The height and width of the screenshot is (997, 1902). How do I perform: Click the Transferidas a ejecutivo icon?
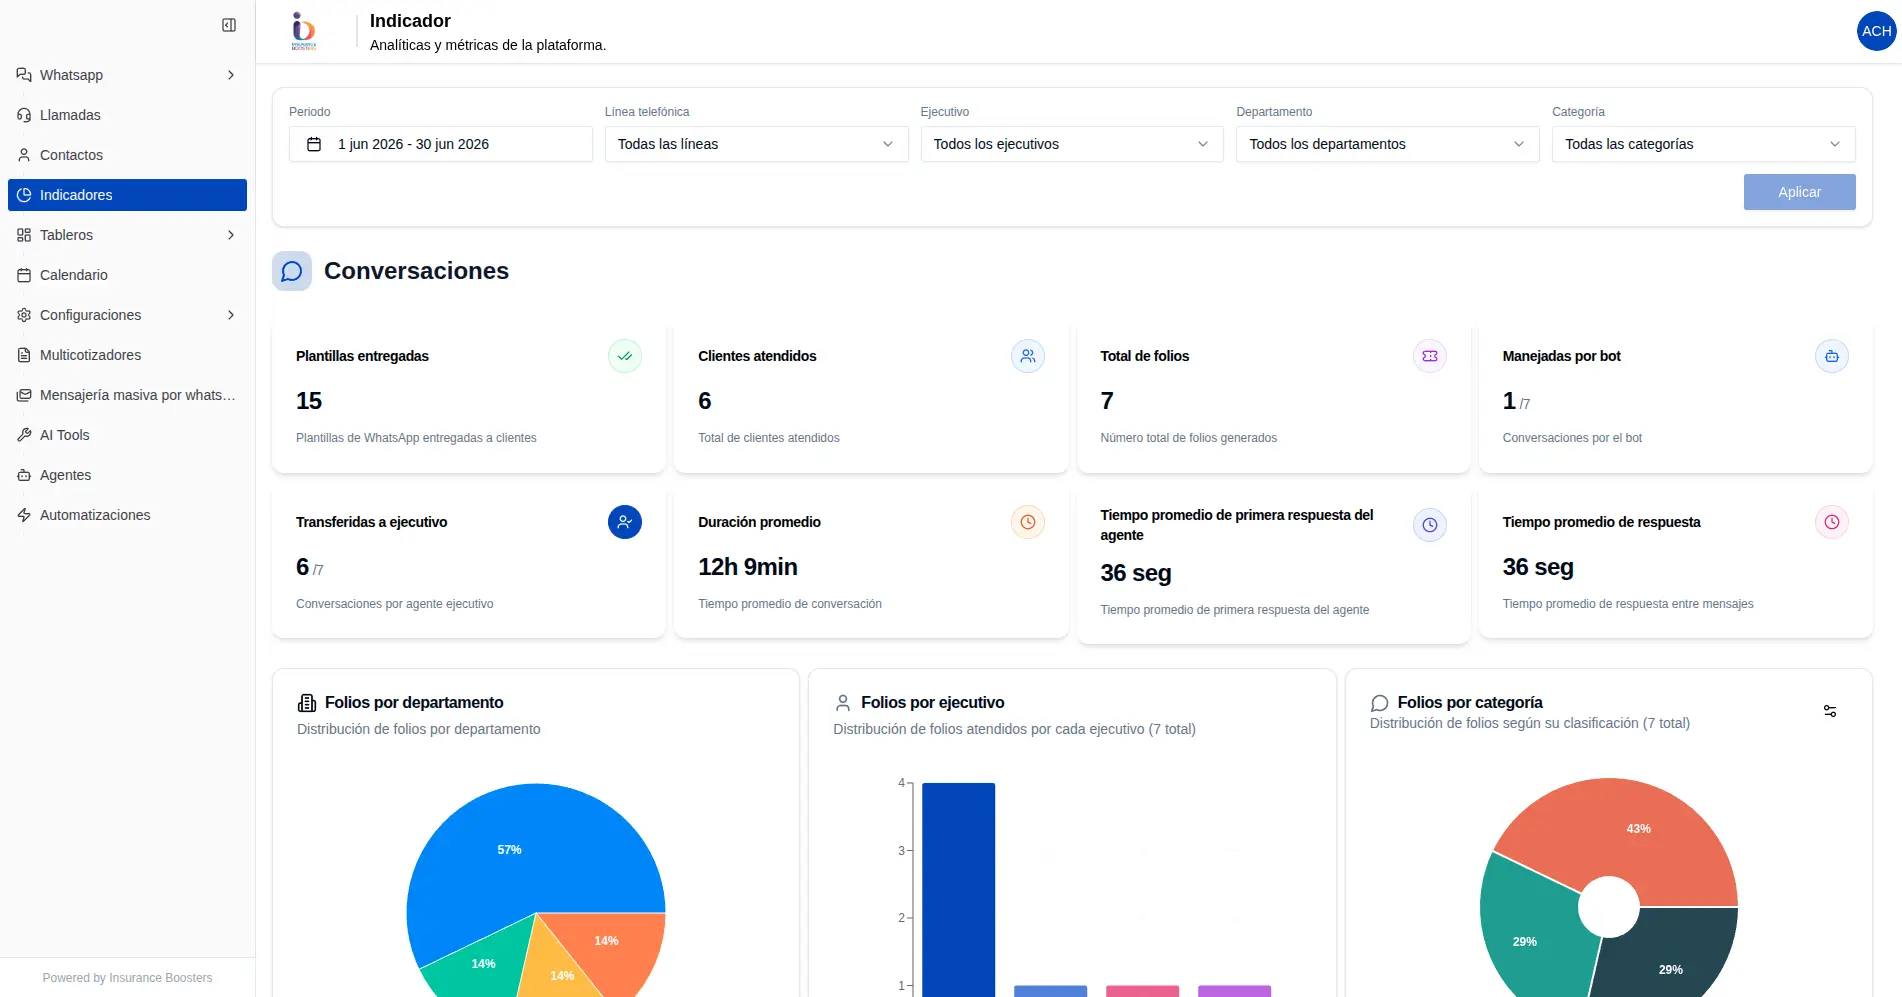coord(625,522)
